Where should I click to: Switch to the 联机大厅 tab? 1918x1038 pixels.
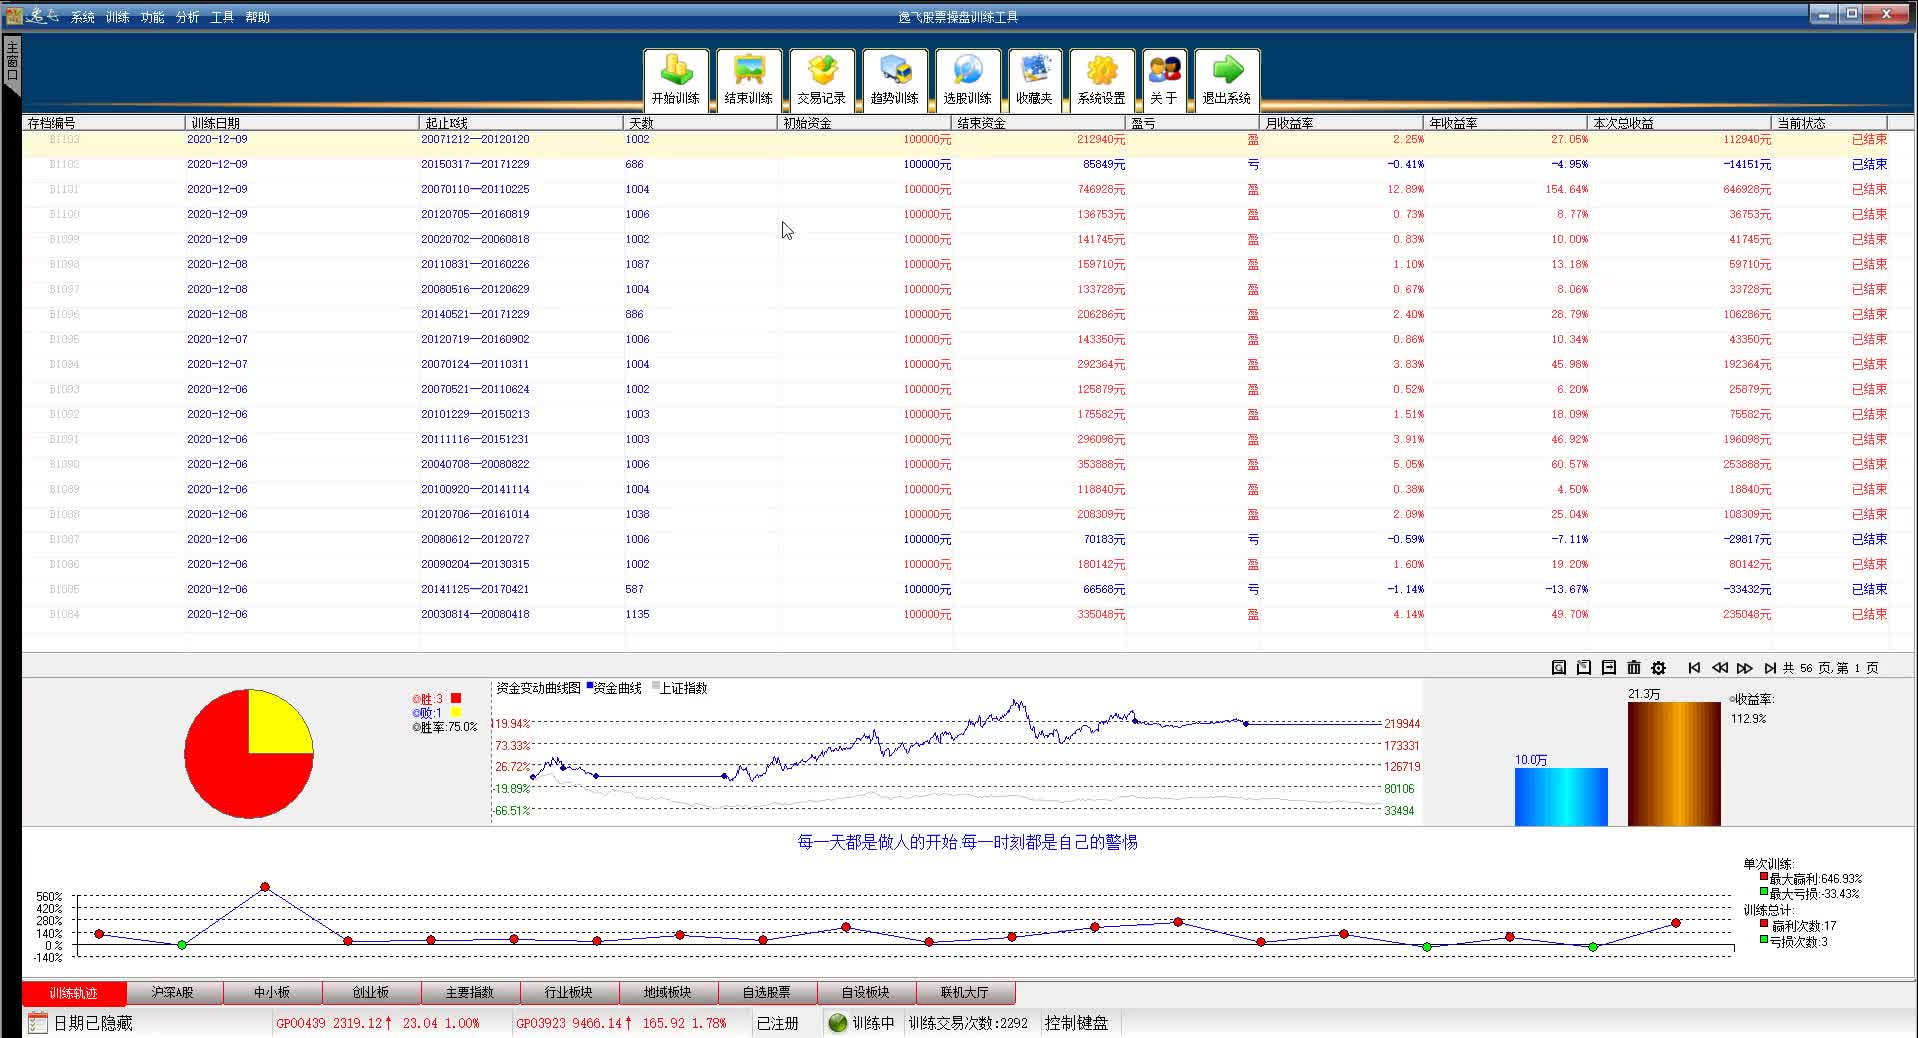(x=965, y=992)
